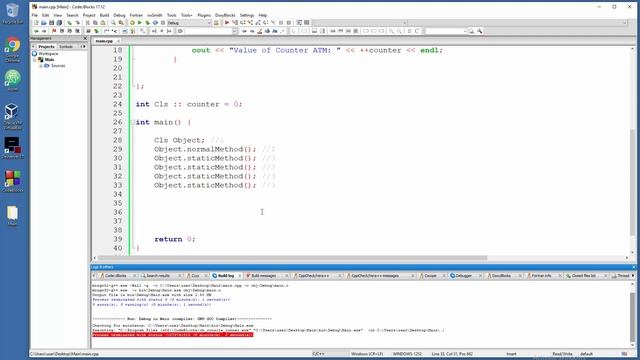
Task: Click the Windows (CR+LF) status bar entry
Action: click(367, 354)
